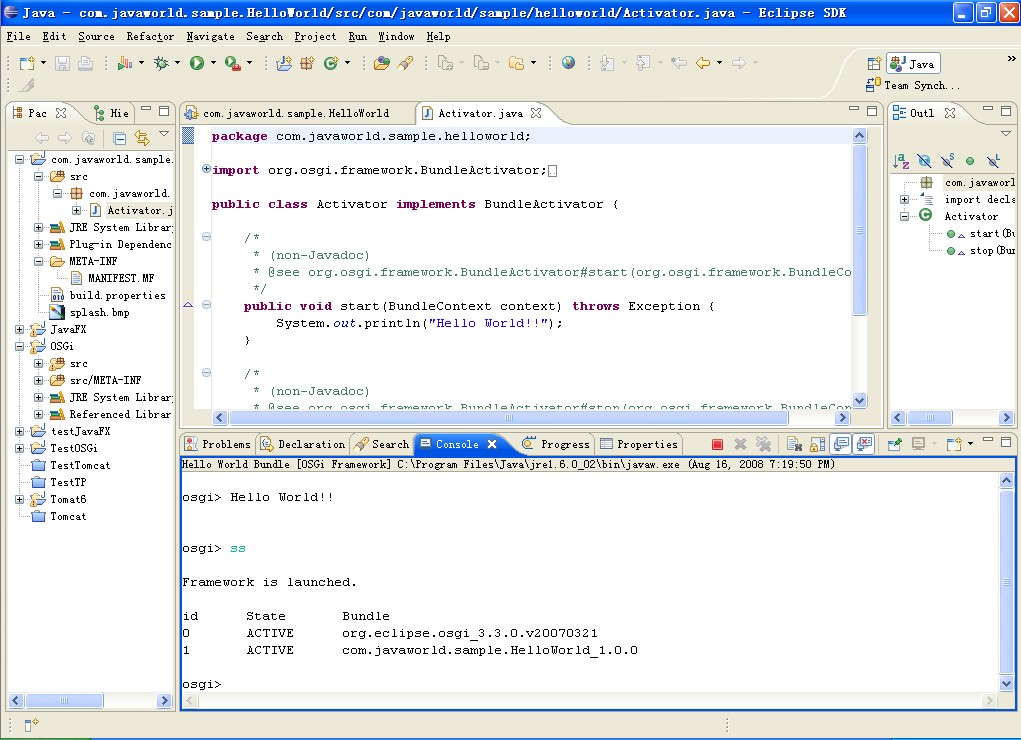1021x740 pixels.
Task: Open the Debug button dropdown arrow
Action: click(176, 63)
